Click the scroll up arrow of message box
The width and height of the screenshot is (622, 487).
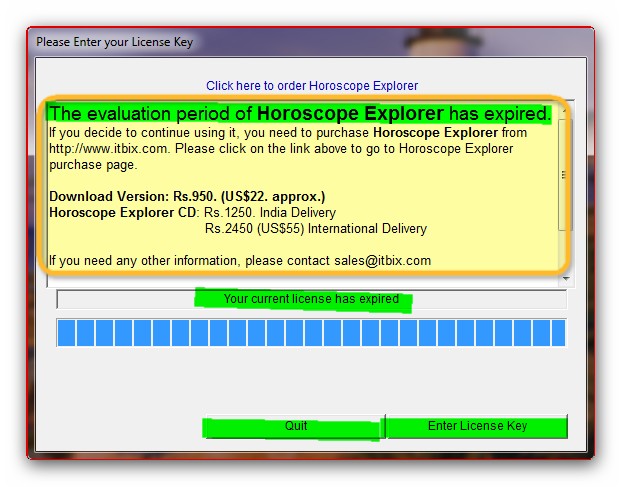[x=564, y=111]
